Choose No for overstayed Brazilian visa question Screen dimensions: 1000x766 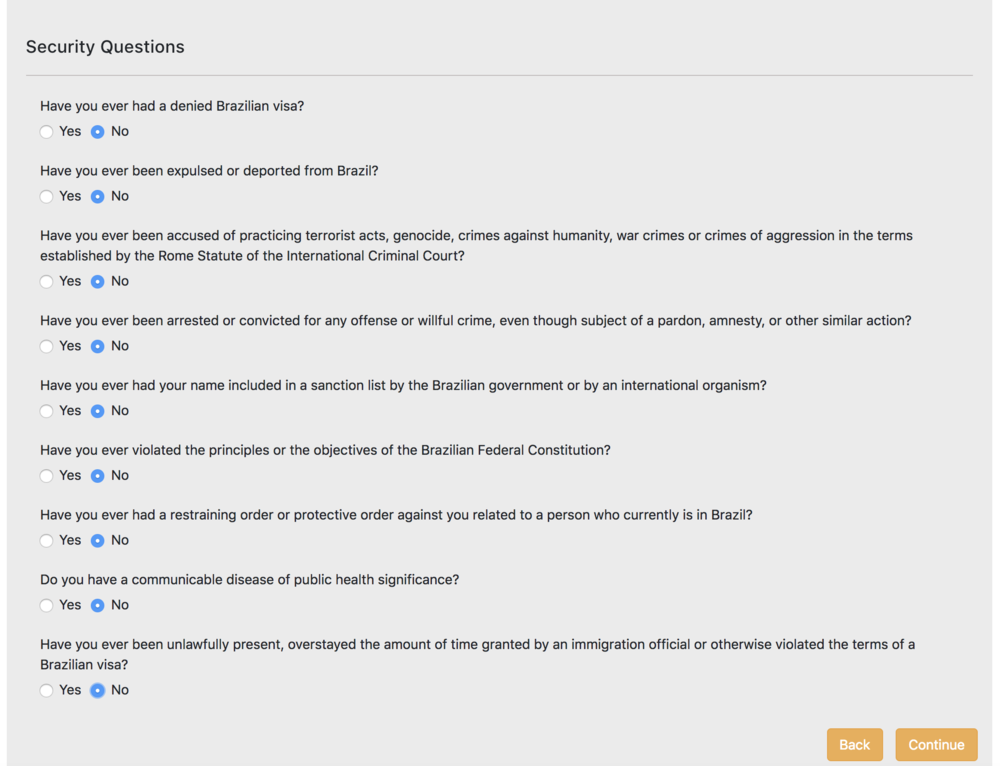tap(98, 691)
